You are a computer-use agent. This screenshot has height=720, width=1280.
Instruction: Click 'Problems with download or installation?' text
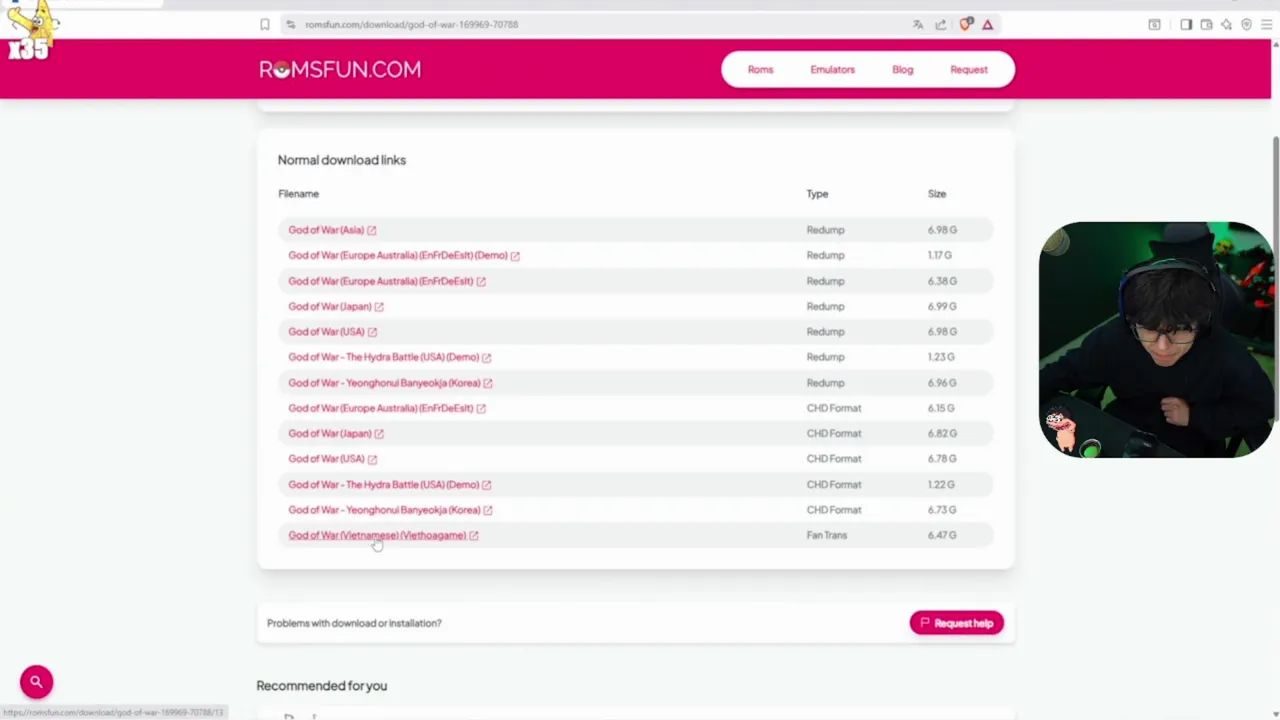pyautogui.click(x=354, y=623)
